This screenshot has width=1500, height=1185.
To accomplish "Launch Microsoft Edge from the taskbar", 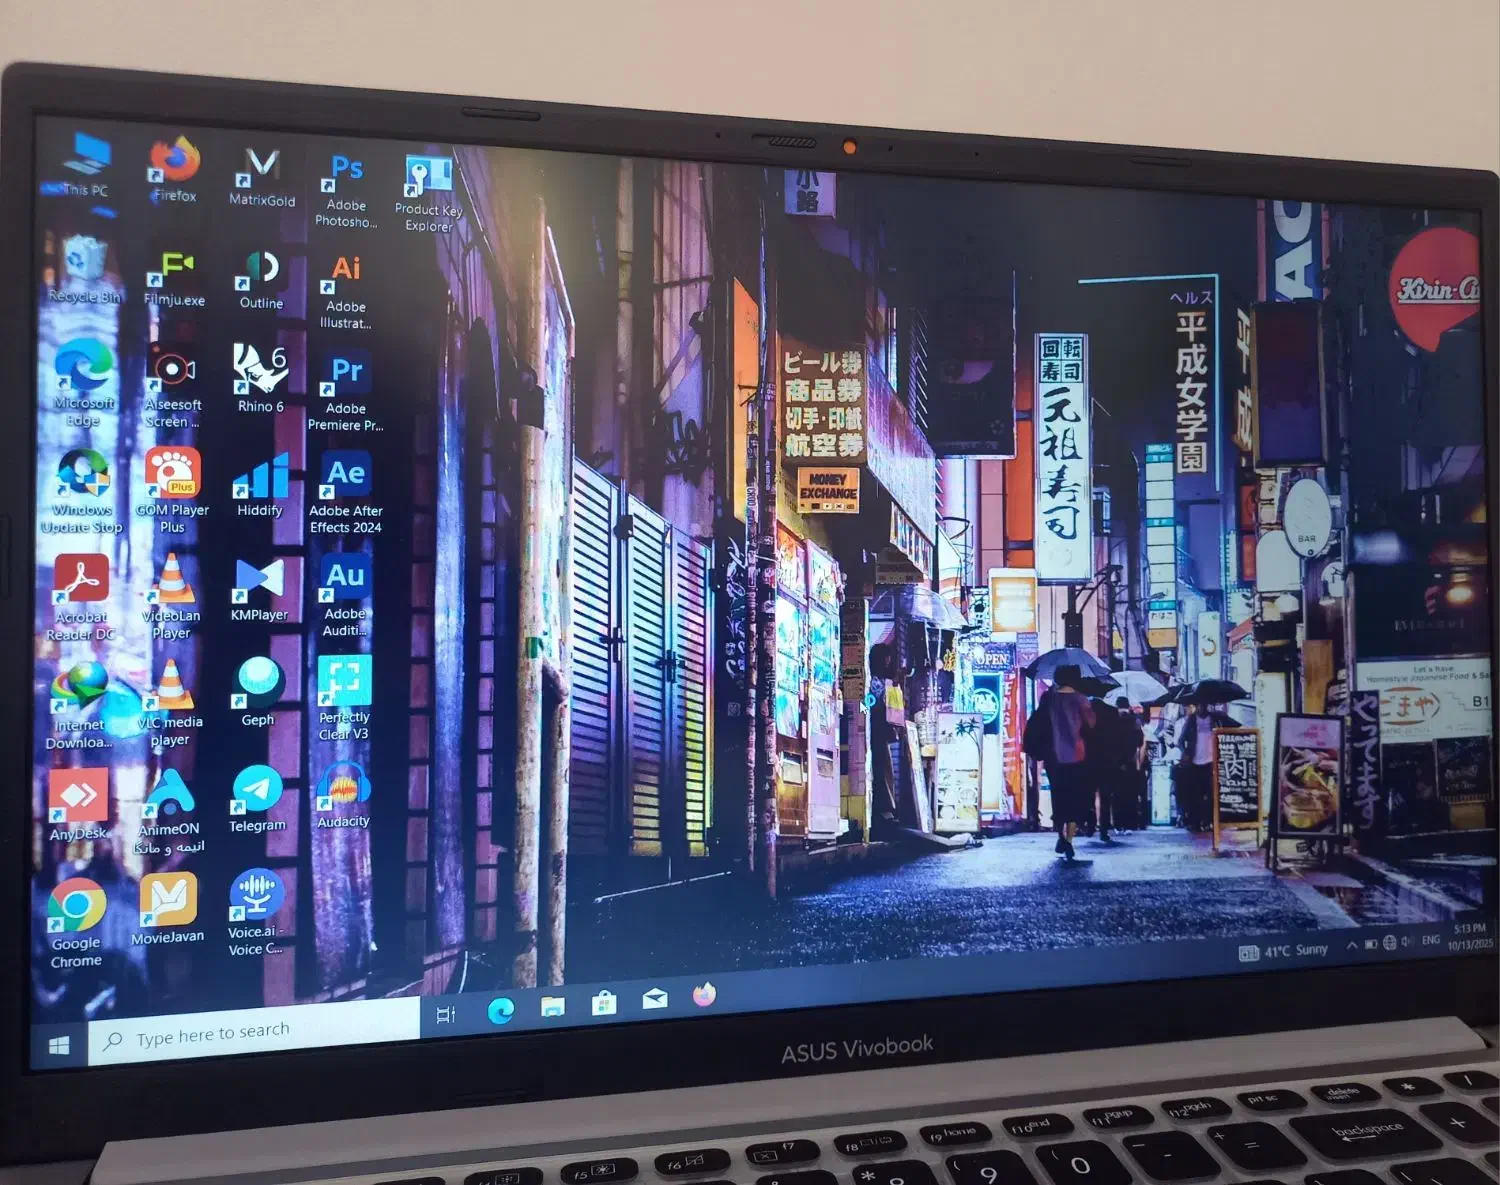I will point(501,1010).
